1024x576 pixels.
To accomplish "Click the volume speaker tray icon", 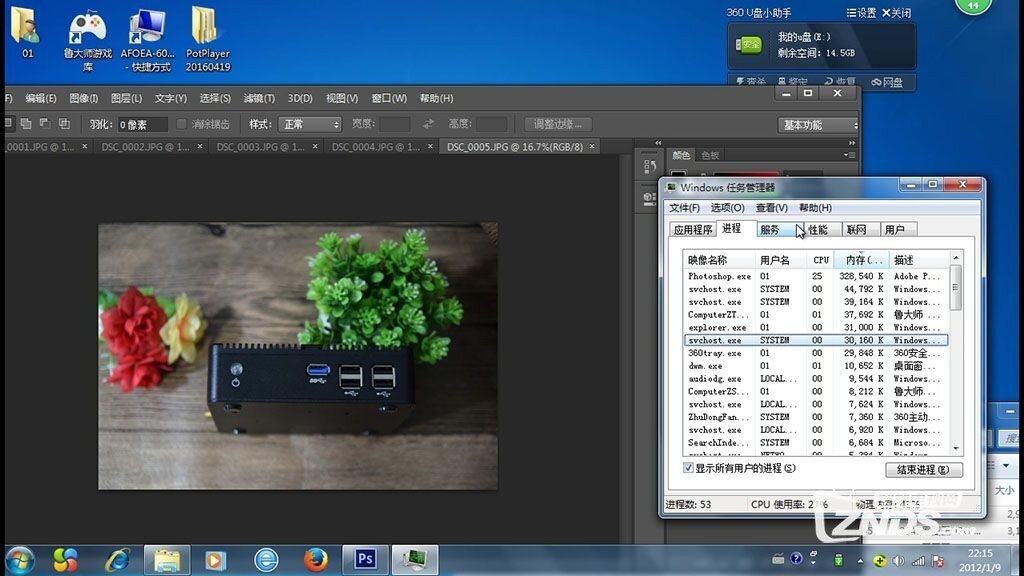I will coord(899,560).
